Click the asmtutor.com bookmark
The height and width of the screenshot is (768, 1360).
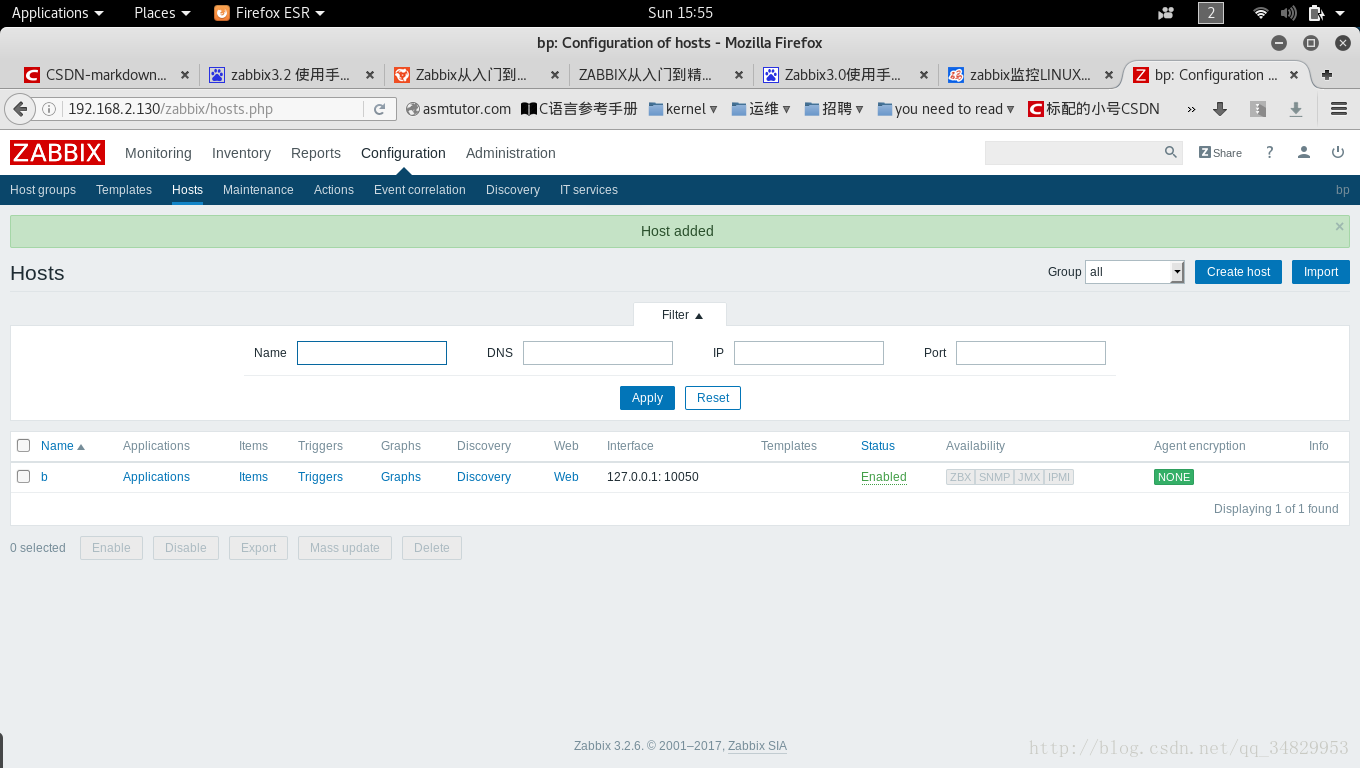458,109
